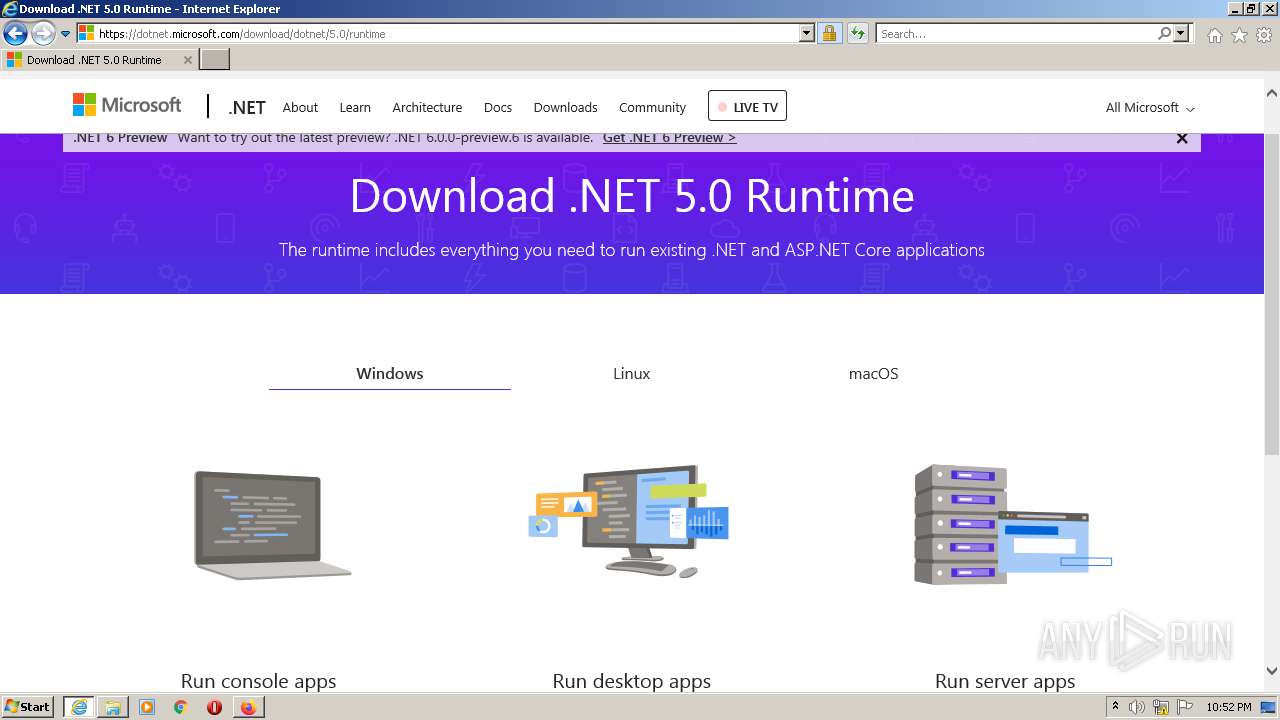Click the server rack illustration
Screen dimensions: 1280x720
click(1012, 524)
